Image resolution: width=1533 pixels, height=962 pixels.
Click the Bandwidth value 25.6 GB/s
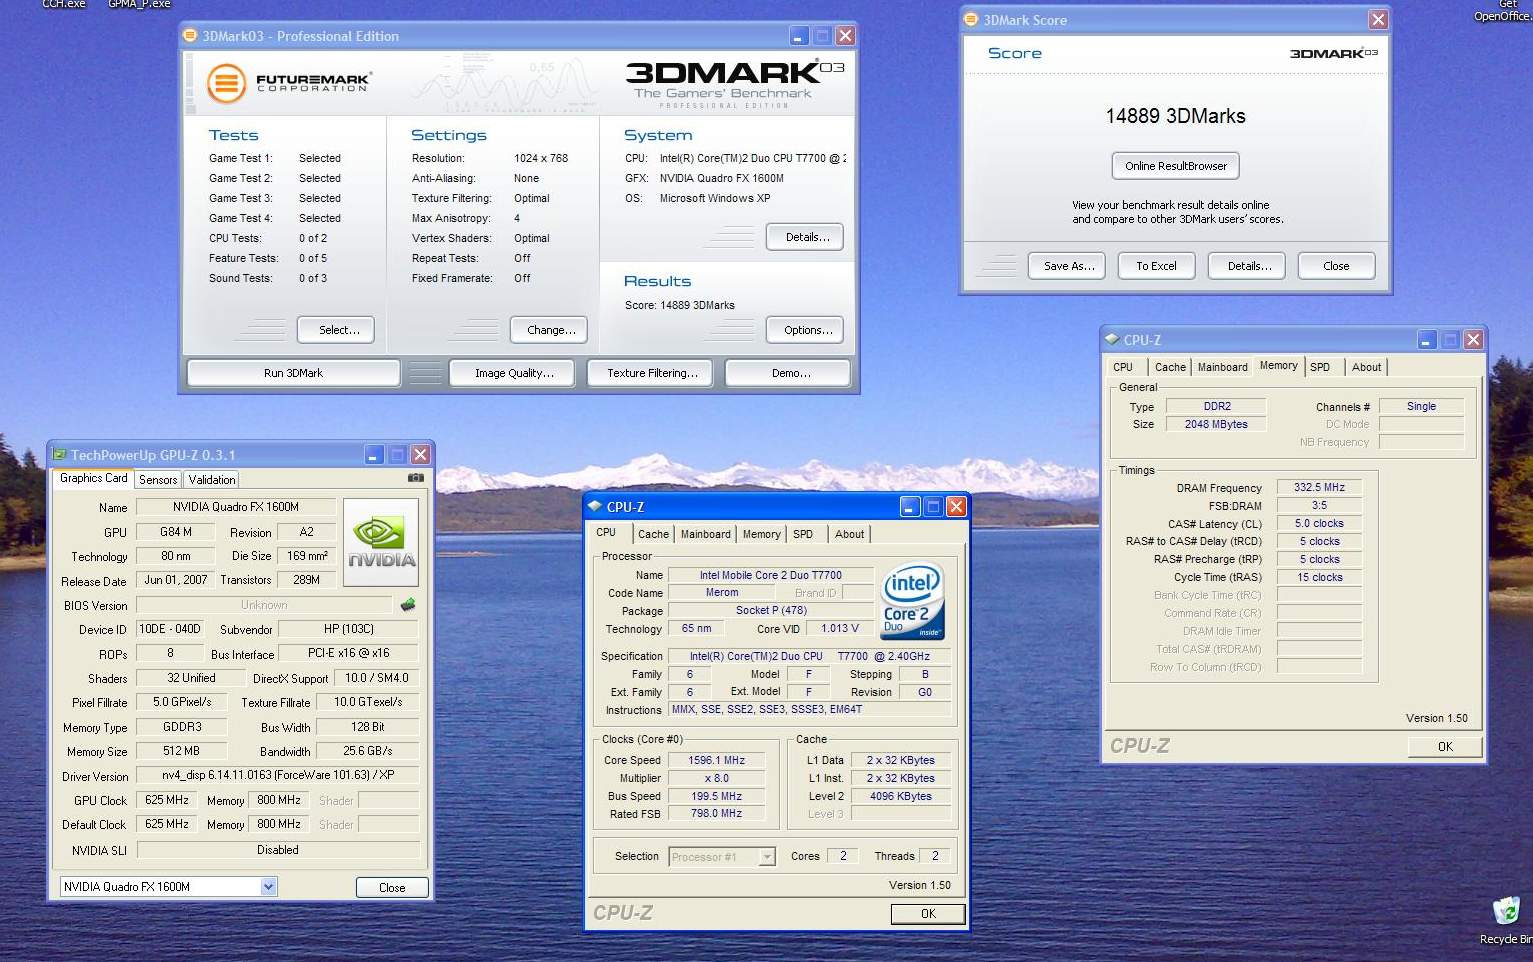368,751
